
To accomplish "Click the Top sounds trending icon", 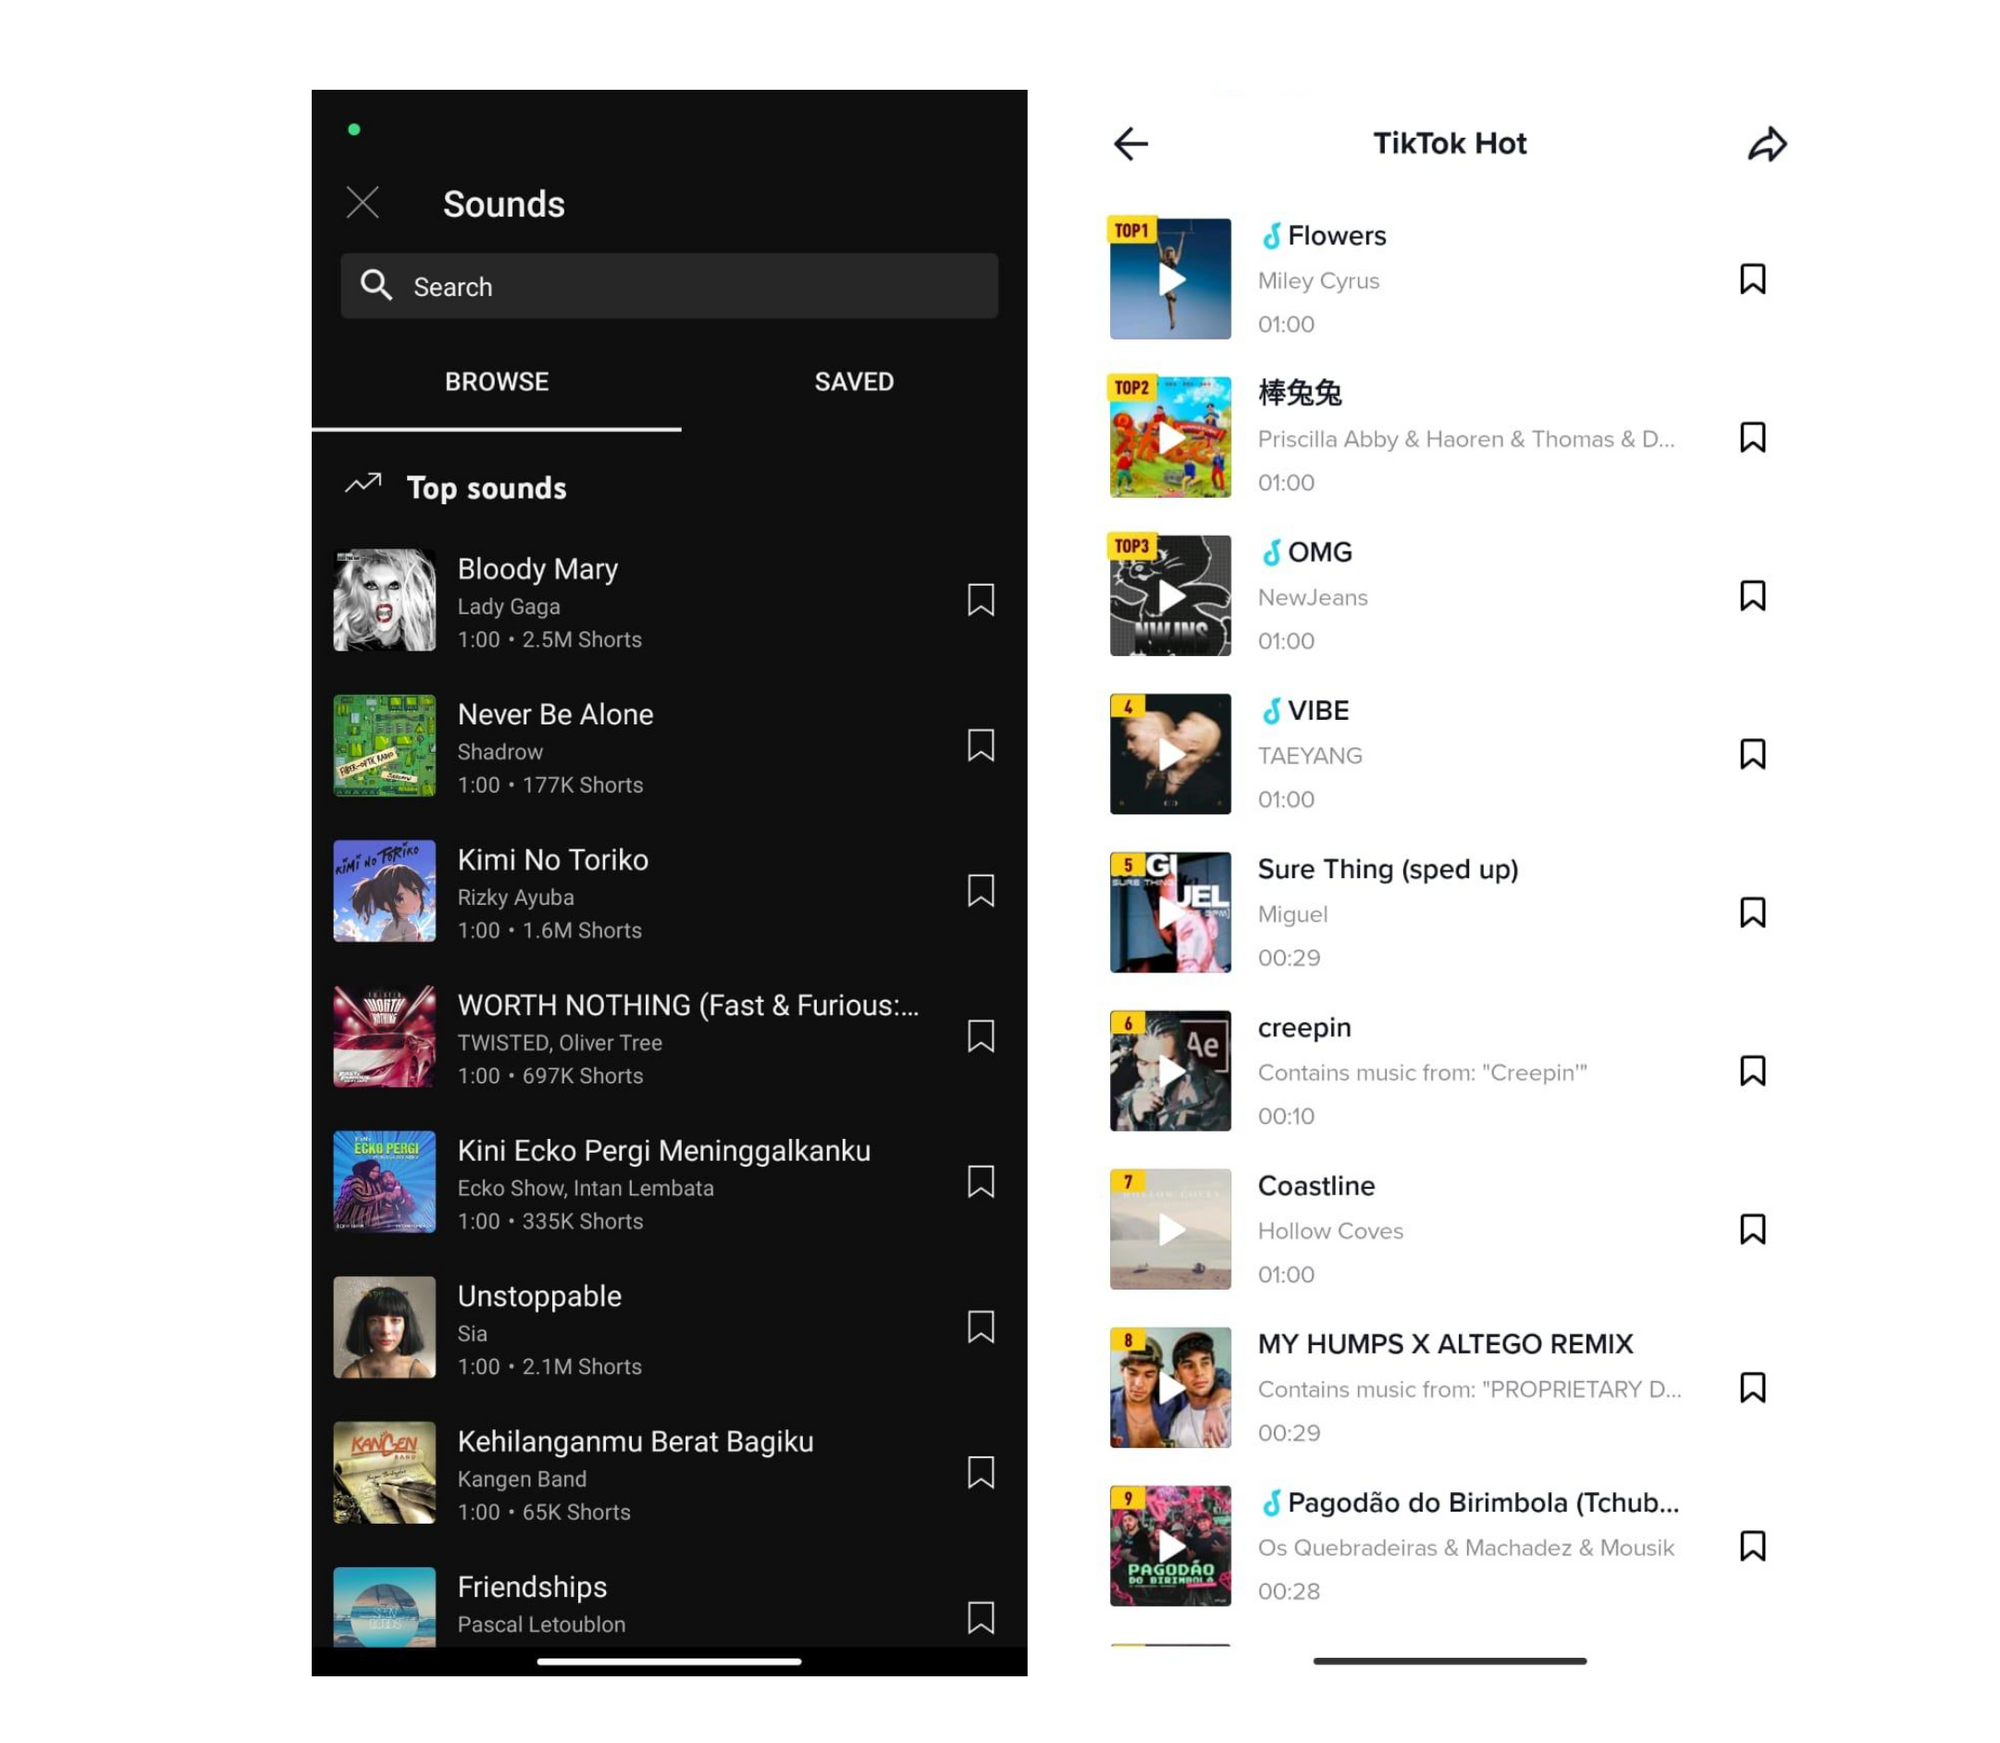I will (x=363, y=484).
